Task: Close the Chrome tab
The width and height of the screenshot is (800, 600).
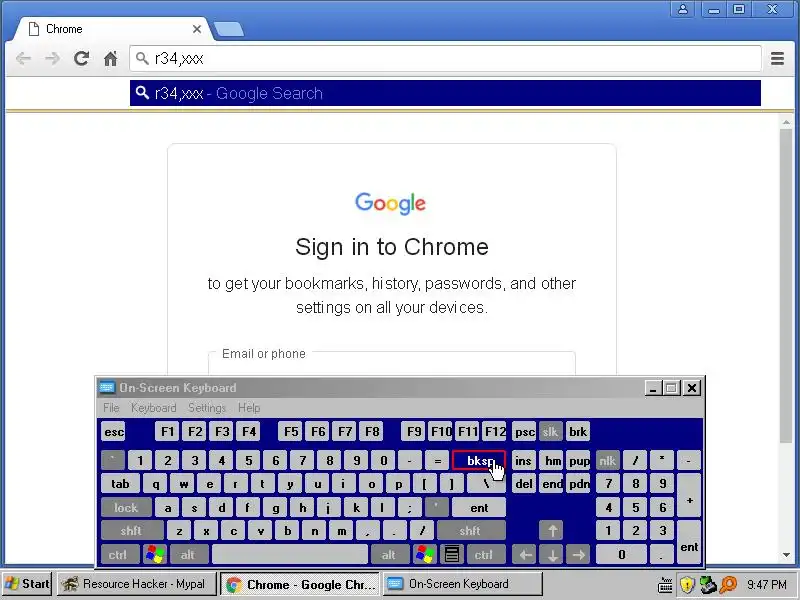Action: coord(197,30)
